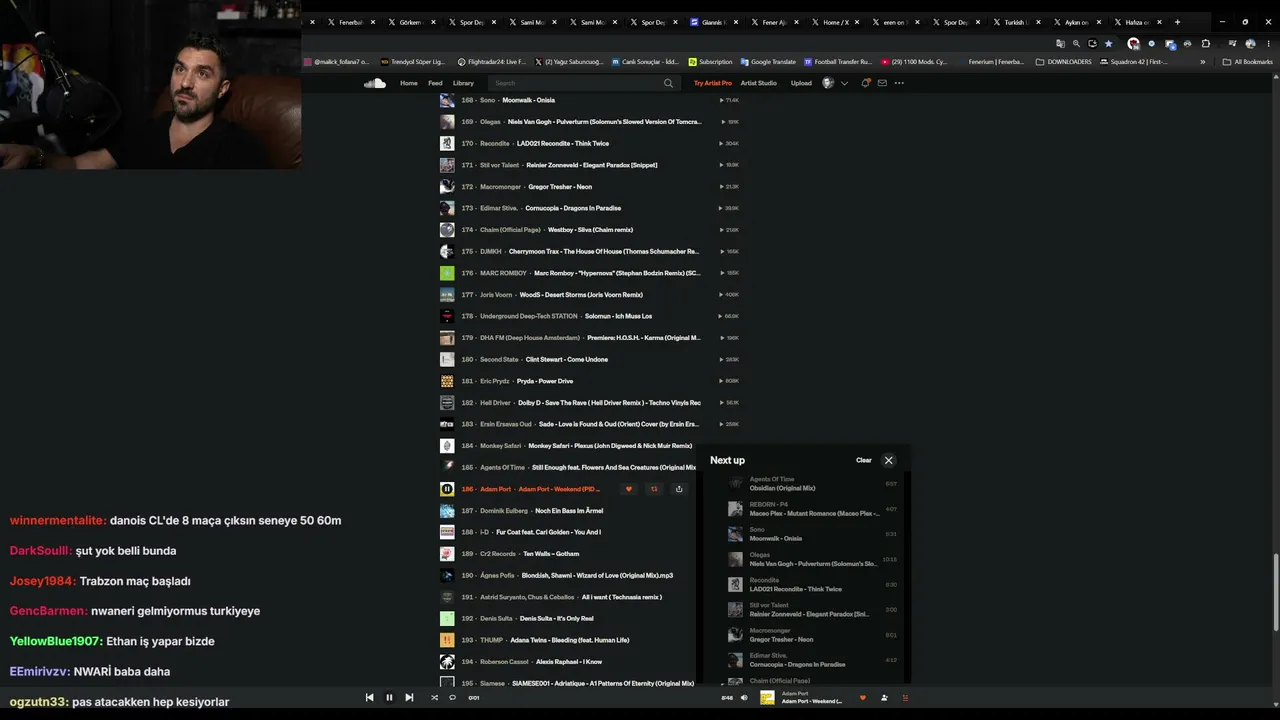Toggle repeat in the player bar
Viewport: 1280px width, 720px height.
[x=452, y=697]
